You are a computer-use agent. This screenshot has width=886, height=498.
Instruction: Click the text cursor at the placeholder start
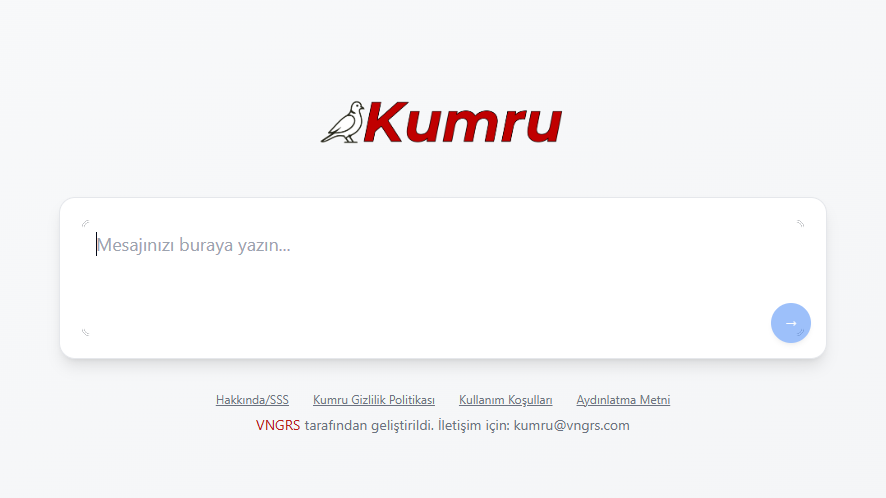click(x=97, y=245)
